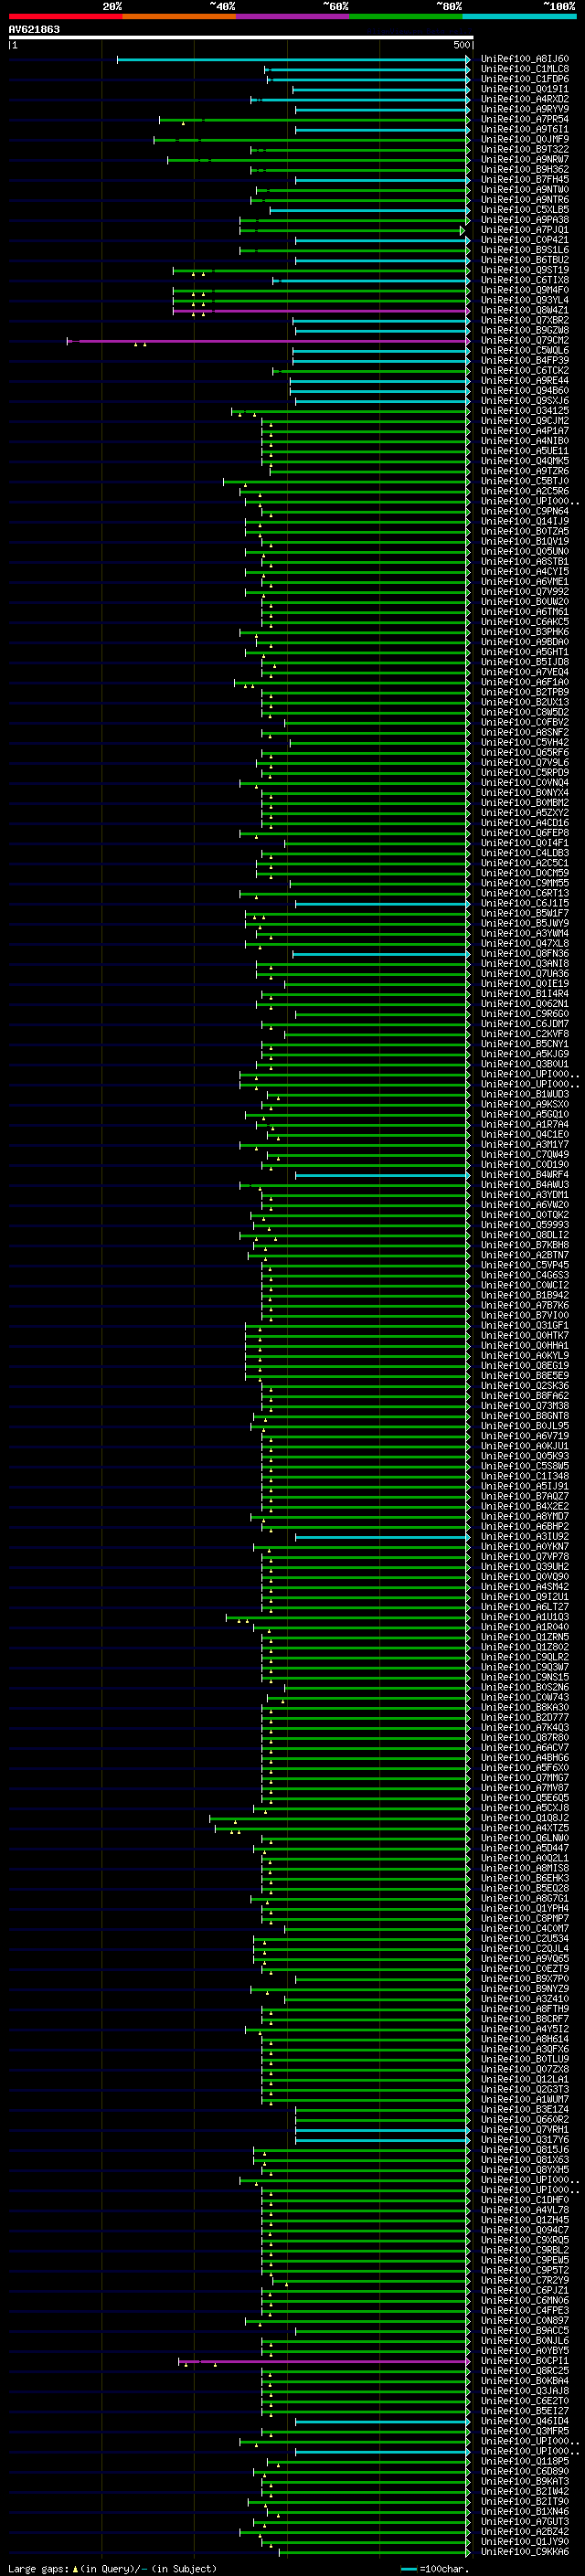Screen dimensions: 585x2576
Task: Open hit UniRef100_Q3MFR5
Action: click(x=525, y=2430)
